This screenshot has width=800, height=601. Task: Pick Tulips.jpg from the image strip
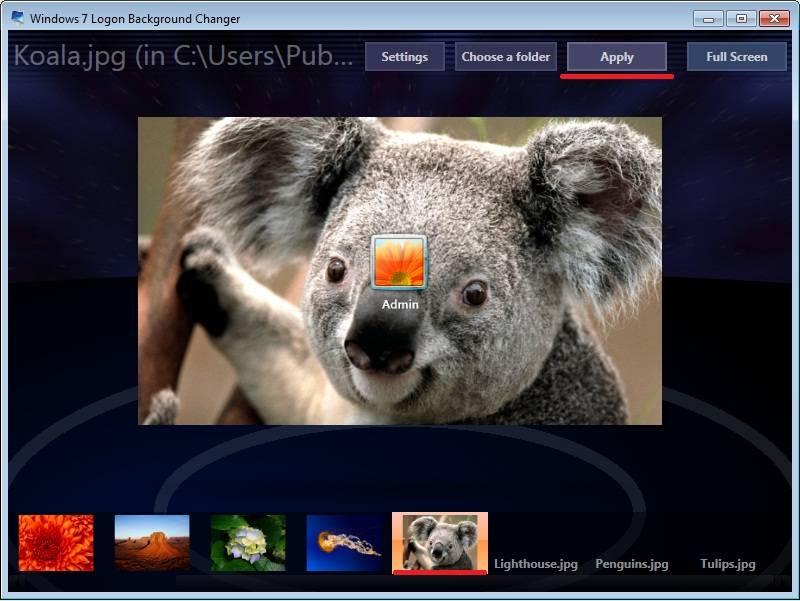click(x=728, y=564)
